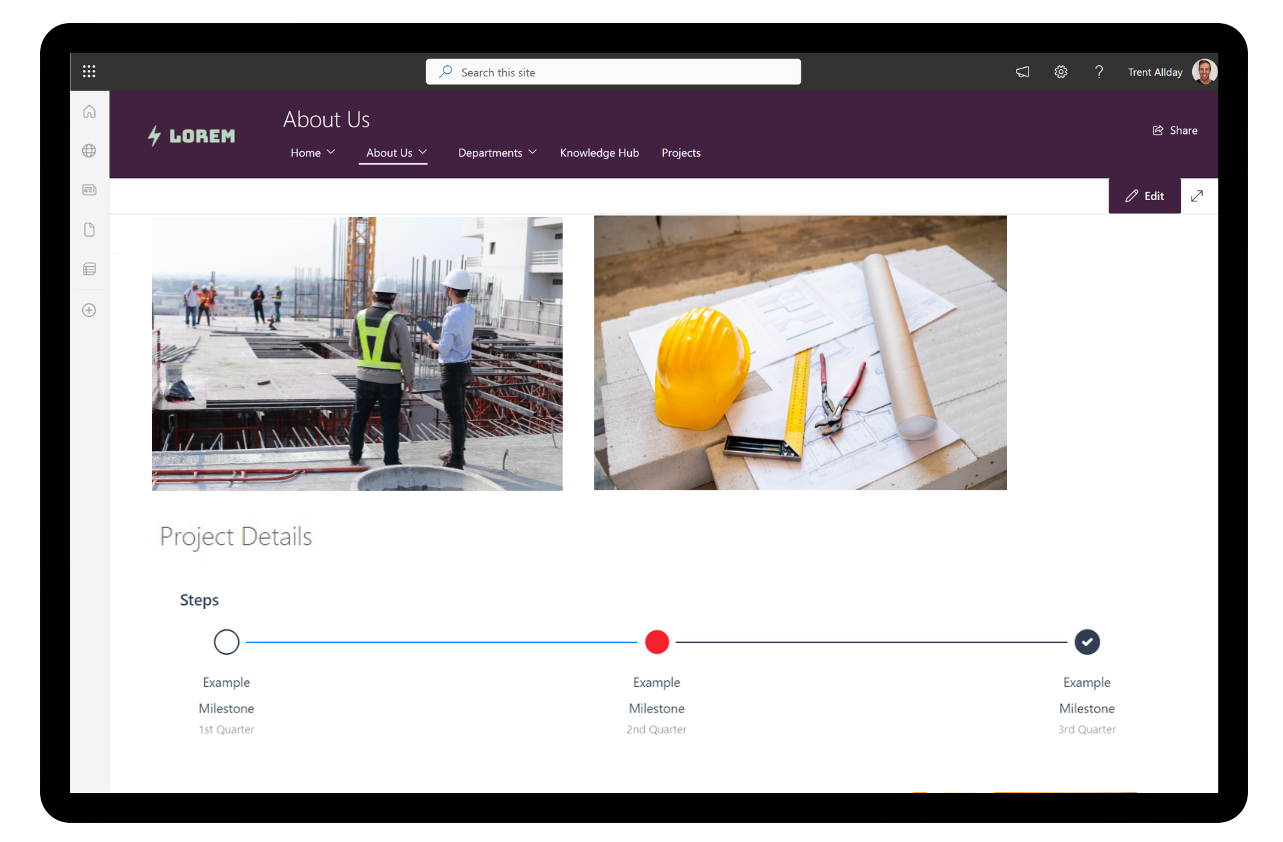Switch to the Projects nav item

(681, 152)
